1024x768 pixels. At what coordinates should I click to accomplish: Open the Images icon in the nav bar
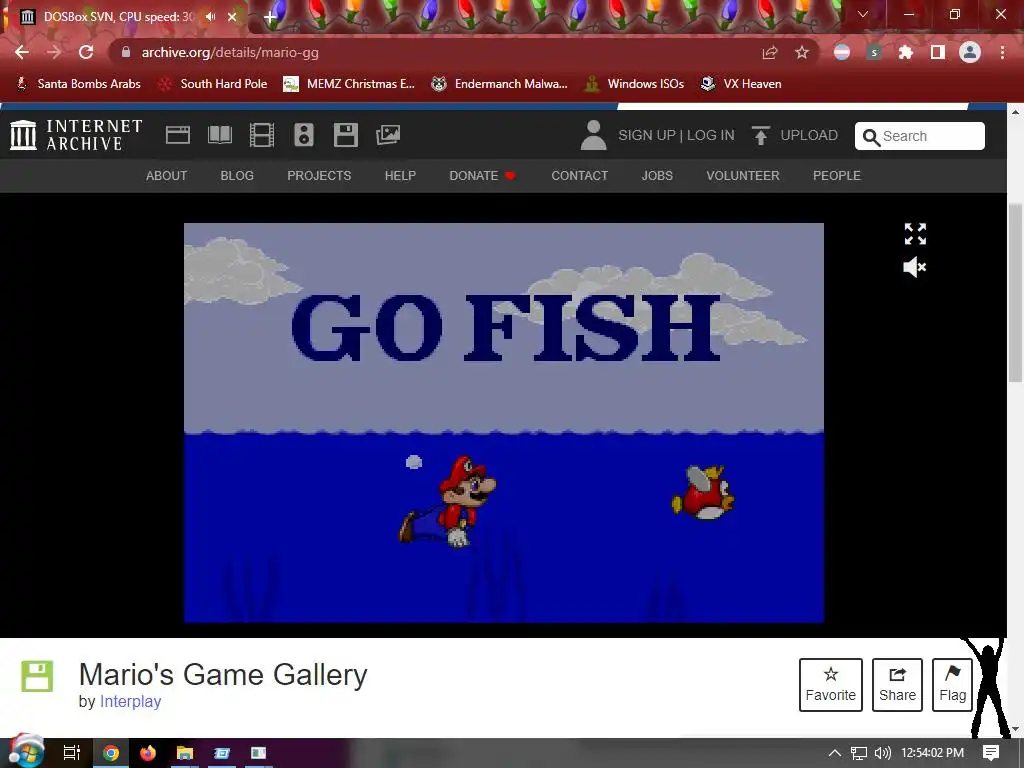click(388, 135)
